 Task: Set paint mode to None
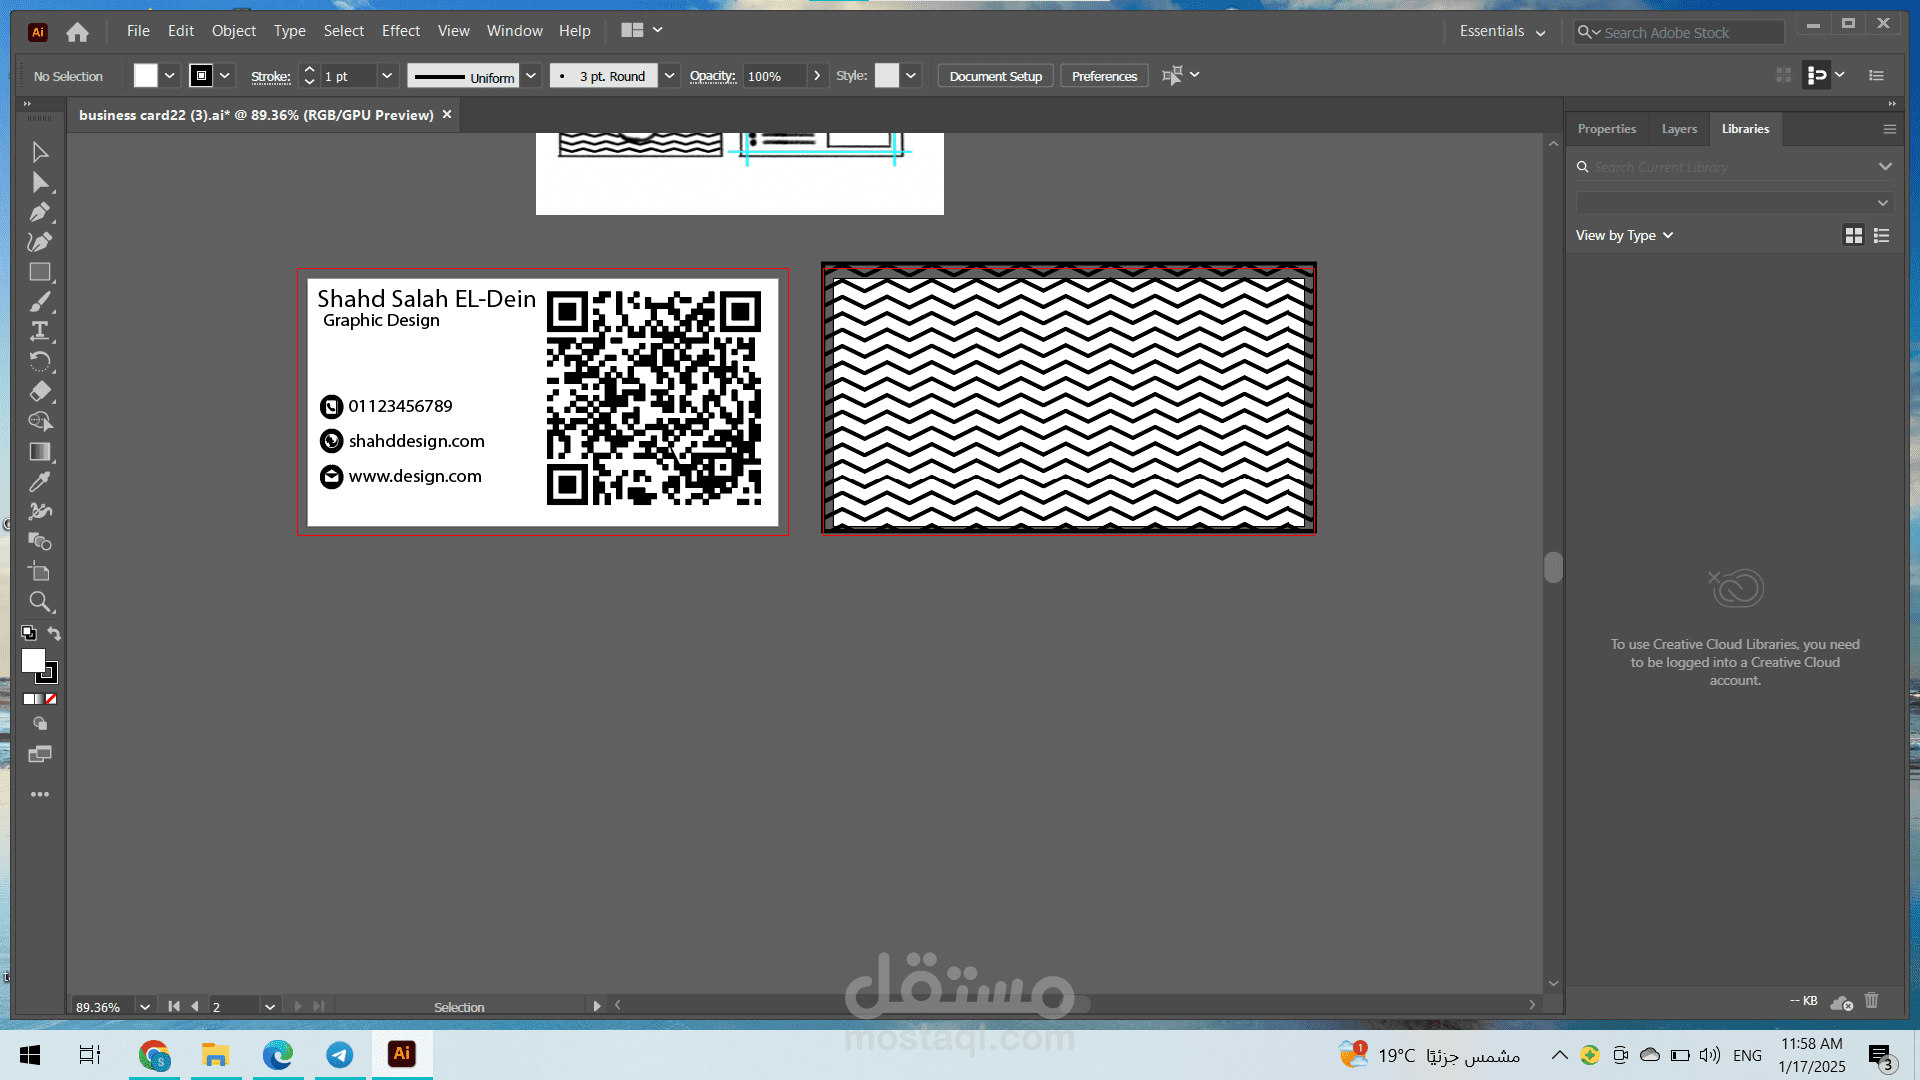(x=51, y=699)
